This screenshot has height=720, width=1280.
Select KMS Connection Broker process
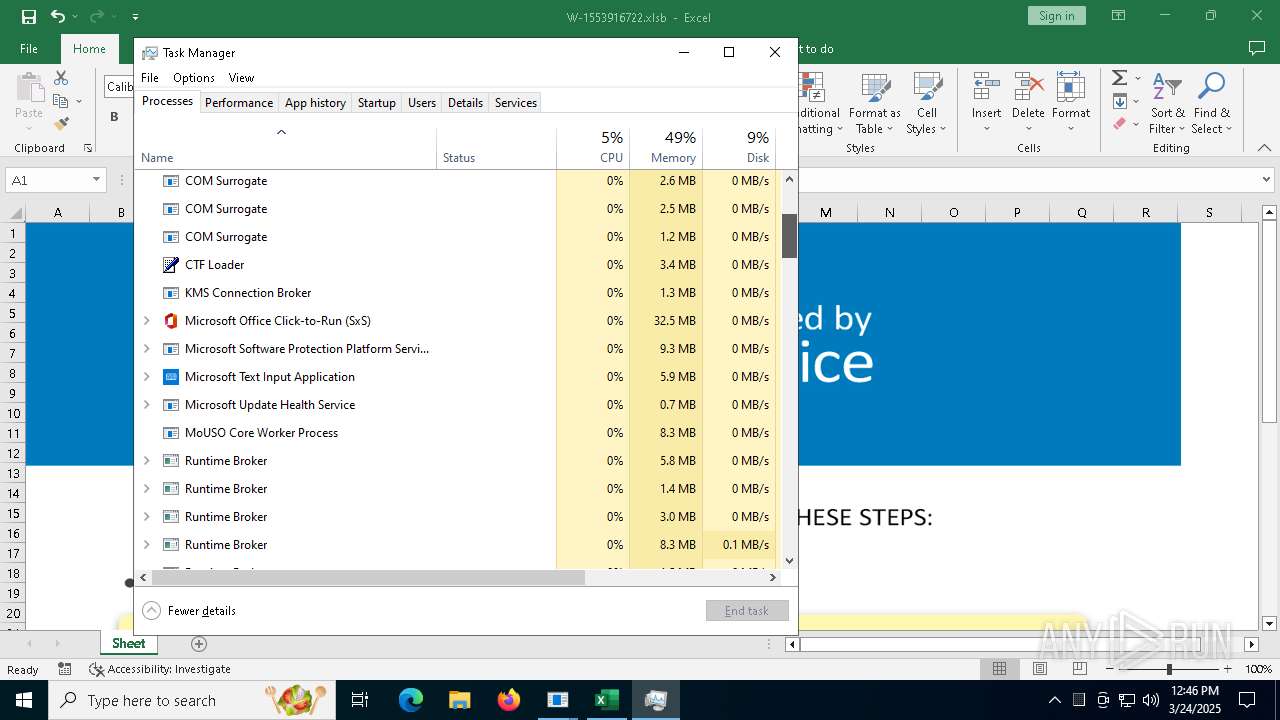[x=457, y=293]
